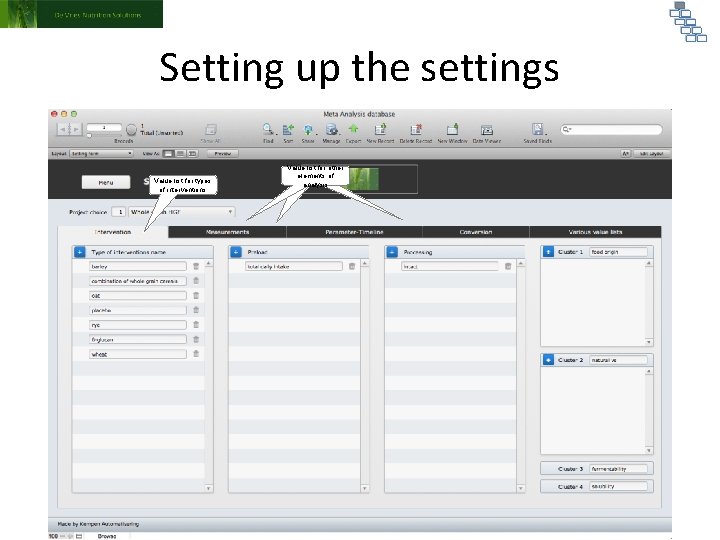Switch to table view in View As

[192, 153]
